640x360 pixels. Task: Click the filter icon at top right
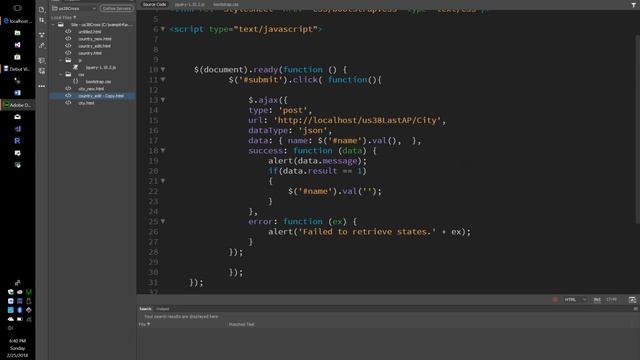(633, 4)
